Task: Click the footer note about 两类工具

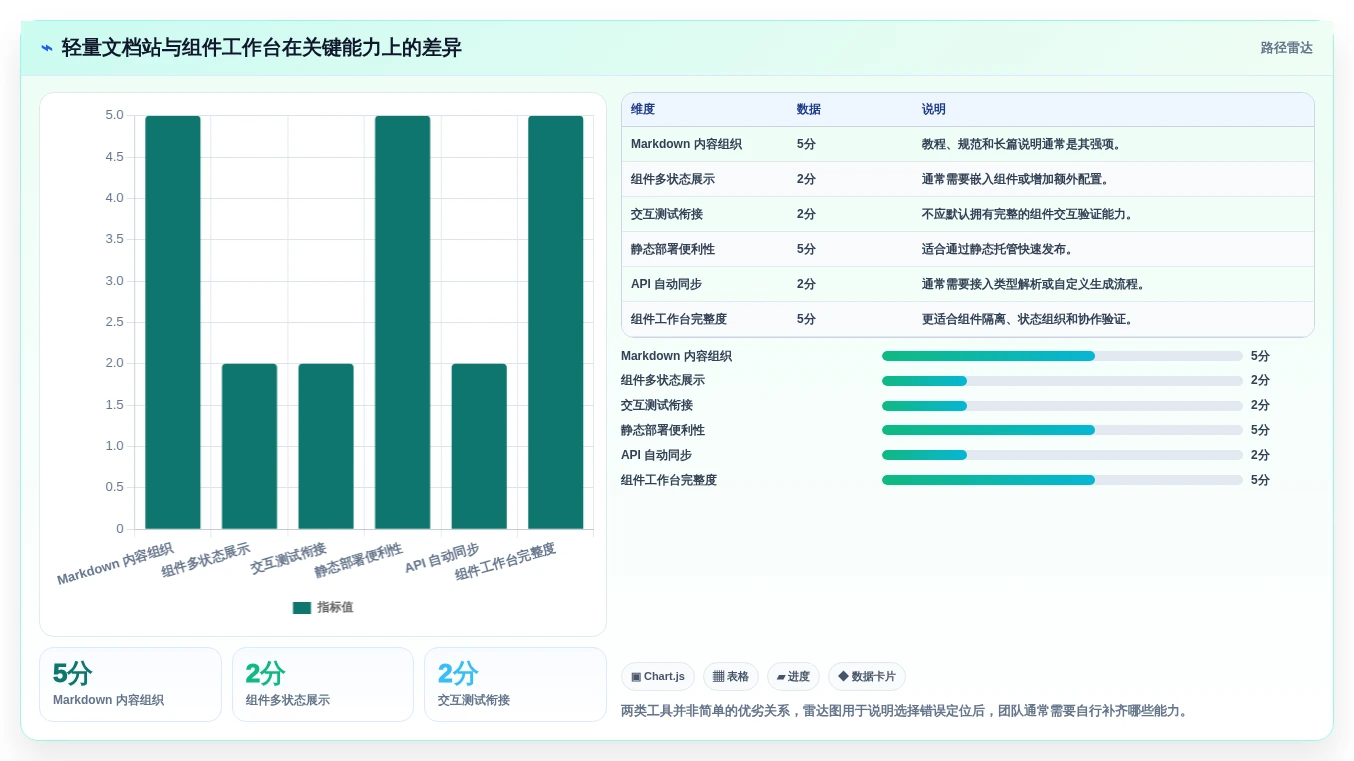Action: [x=906, y=711]
